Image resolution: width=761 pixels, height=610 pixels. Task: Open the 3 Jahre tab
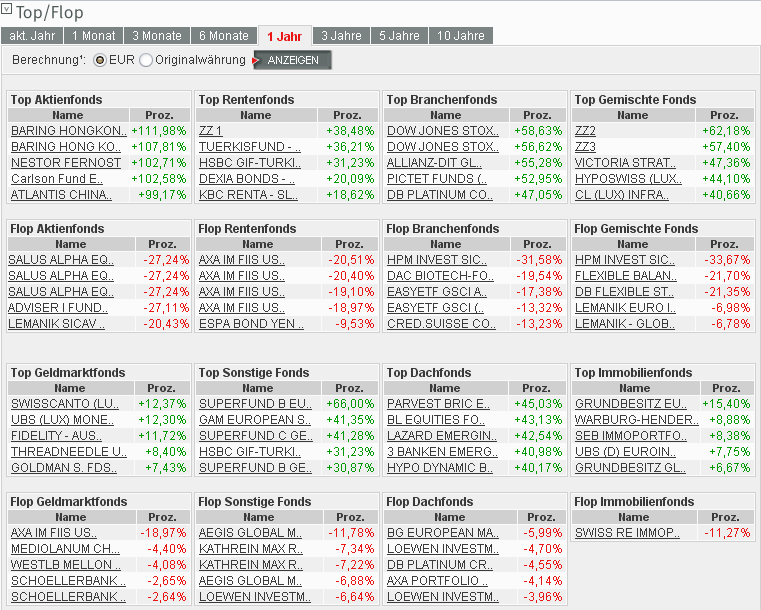click(340, 36)
